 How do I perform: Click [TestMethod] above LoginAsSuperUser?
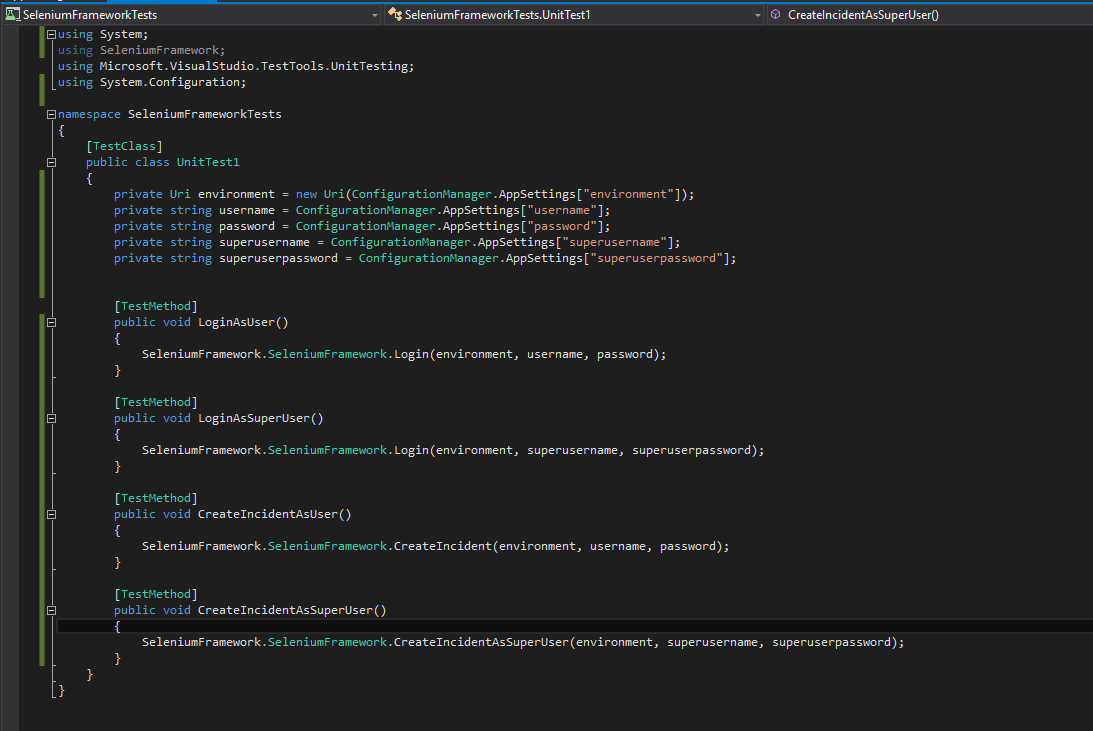pos(156,403)
